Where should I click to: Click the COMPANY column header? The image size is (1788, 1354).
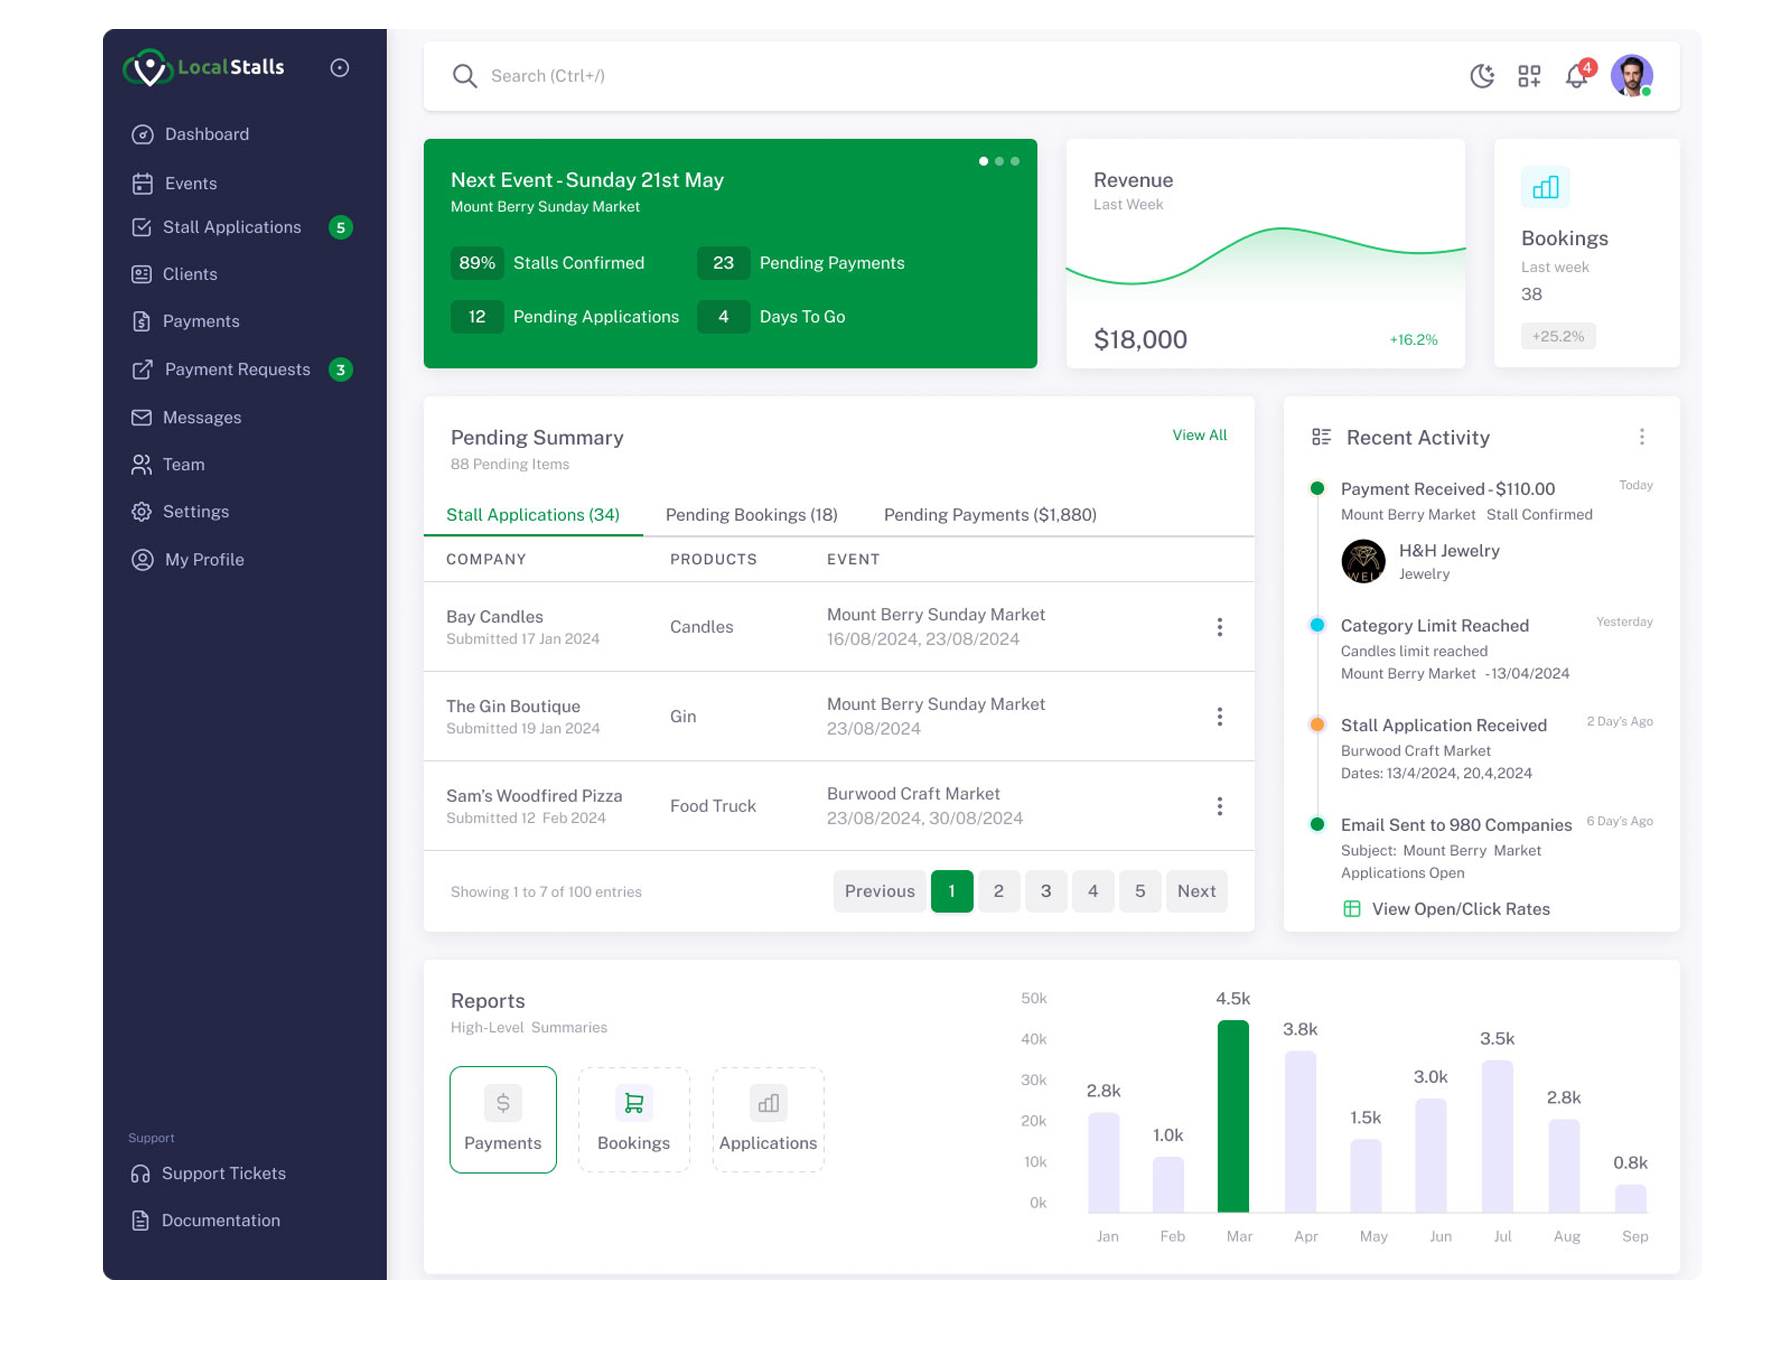[486, 559]
